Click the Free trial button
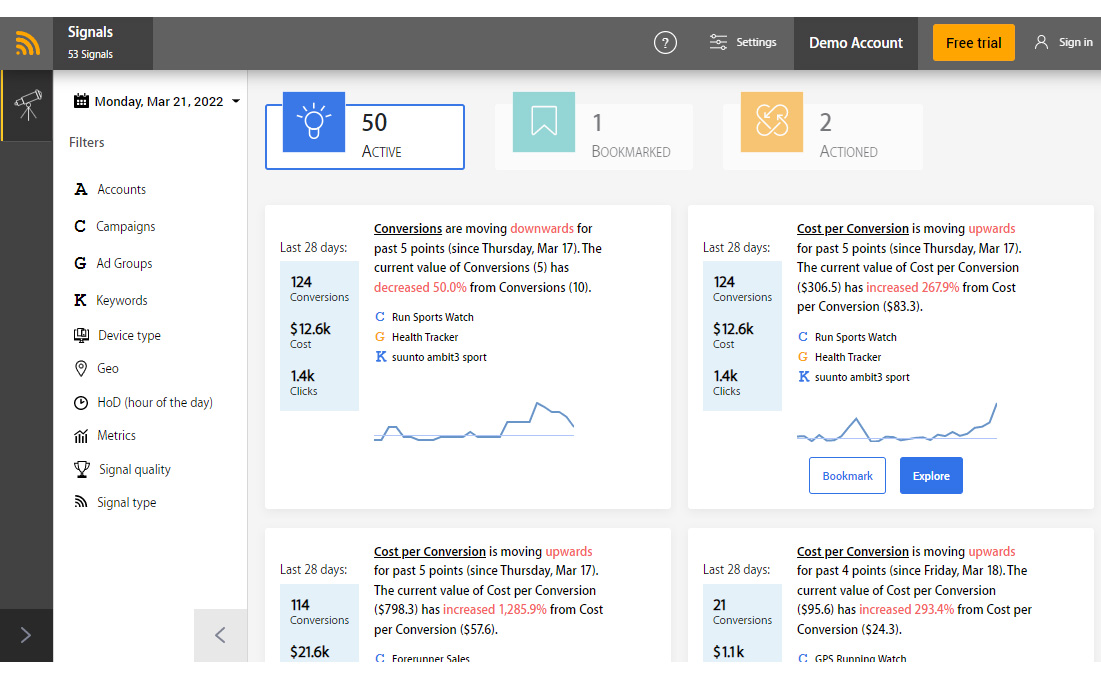The height and width of the screenshot is (679, 1101). pyautogui.click(x=973, y=43)
